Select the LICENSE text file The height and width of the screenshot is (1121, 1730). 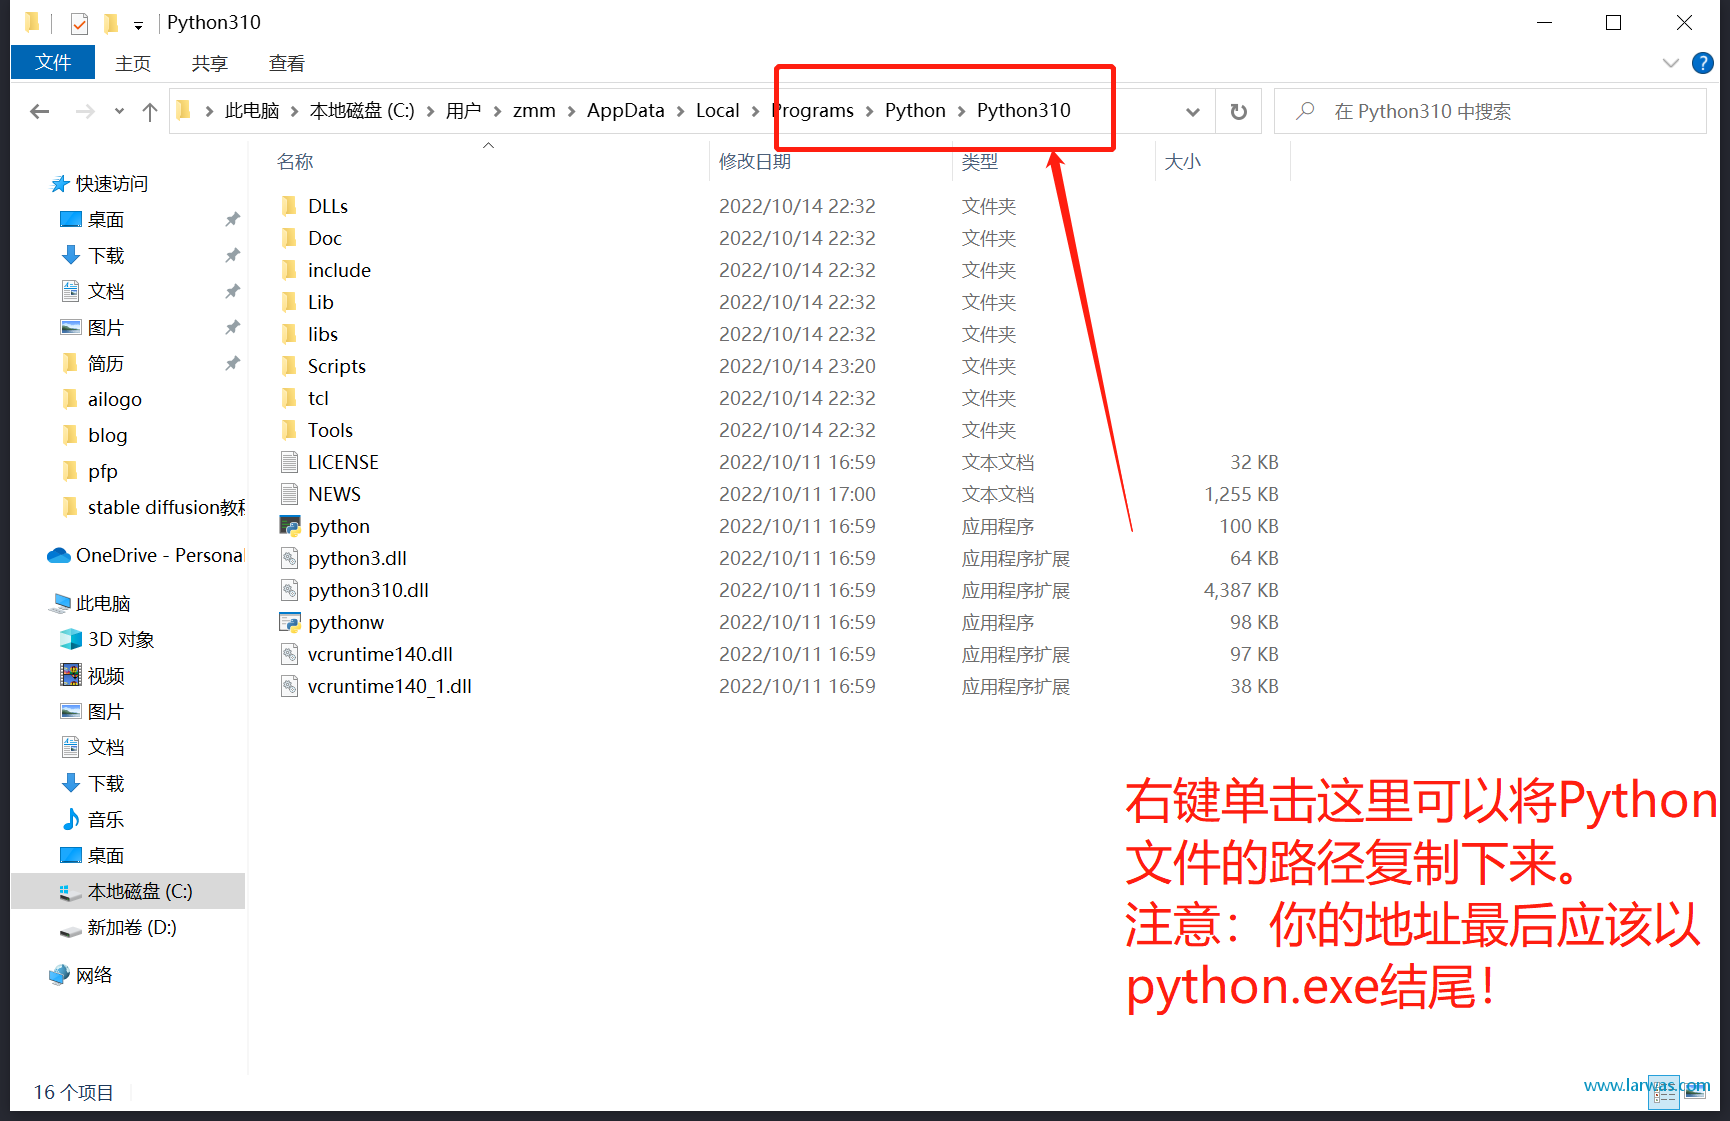(x=343, y=462)
